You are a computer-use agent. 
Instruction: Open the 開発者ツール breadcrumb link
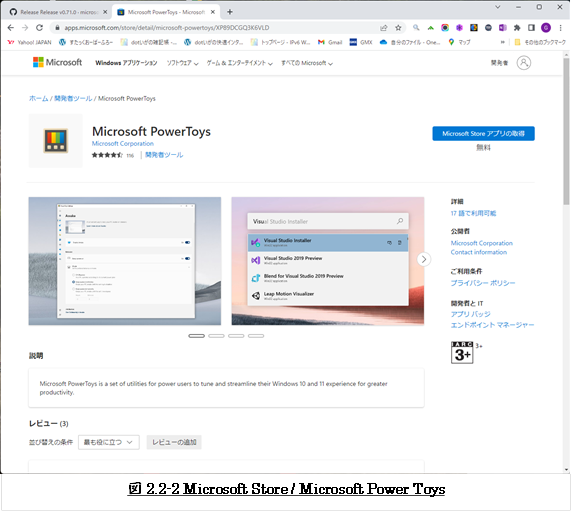tap(73, 98)
